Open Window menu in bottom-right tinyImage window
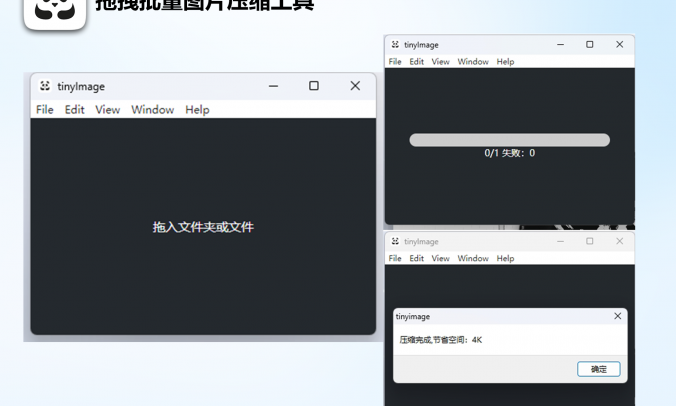 pyautogui.click(x=473, y=258)
